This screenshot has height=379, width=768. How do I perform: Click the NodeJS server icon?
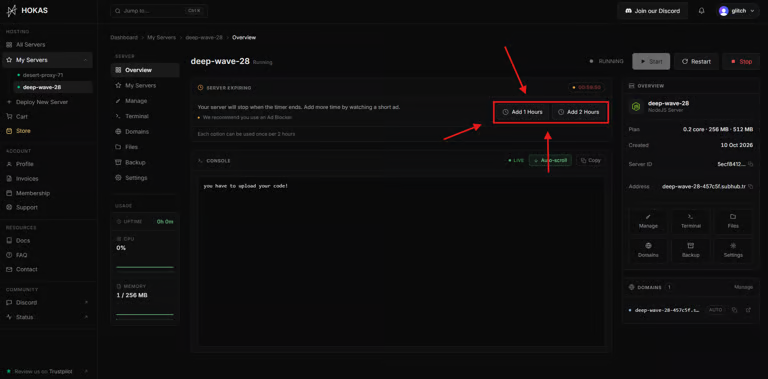pos(636,106)
